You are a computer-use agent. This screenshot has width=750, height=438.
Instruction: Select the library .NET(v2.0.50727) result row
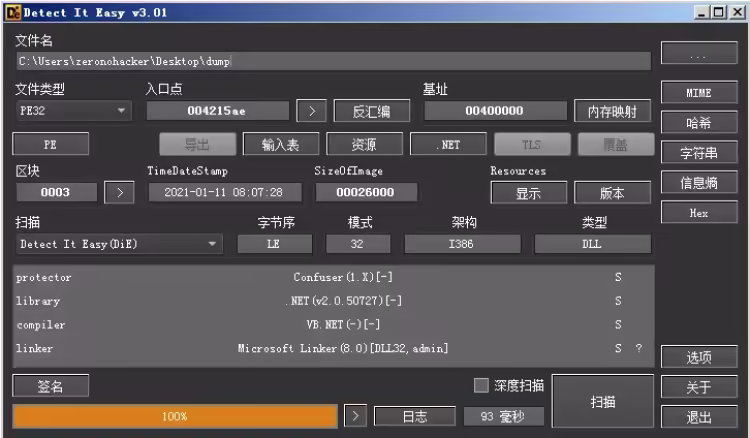[x=333, y=301]
